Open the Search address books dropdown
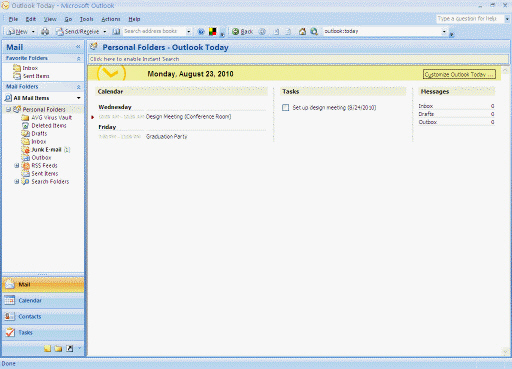 [189, 32]
